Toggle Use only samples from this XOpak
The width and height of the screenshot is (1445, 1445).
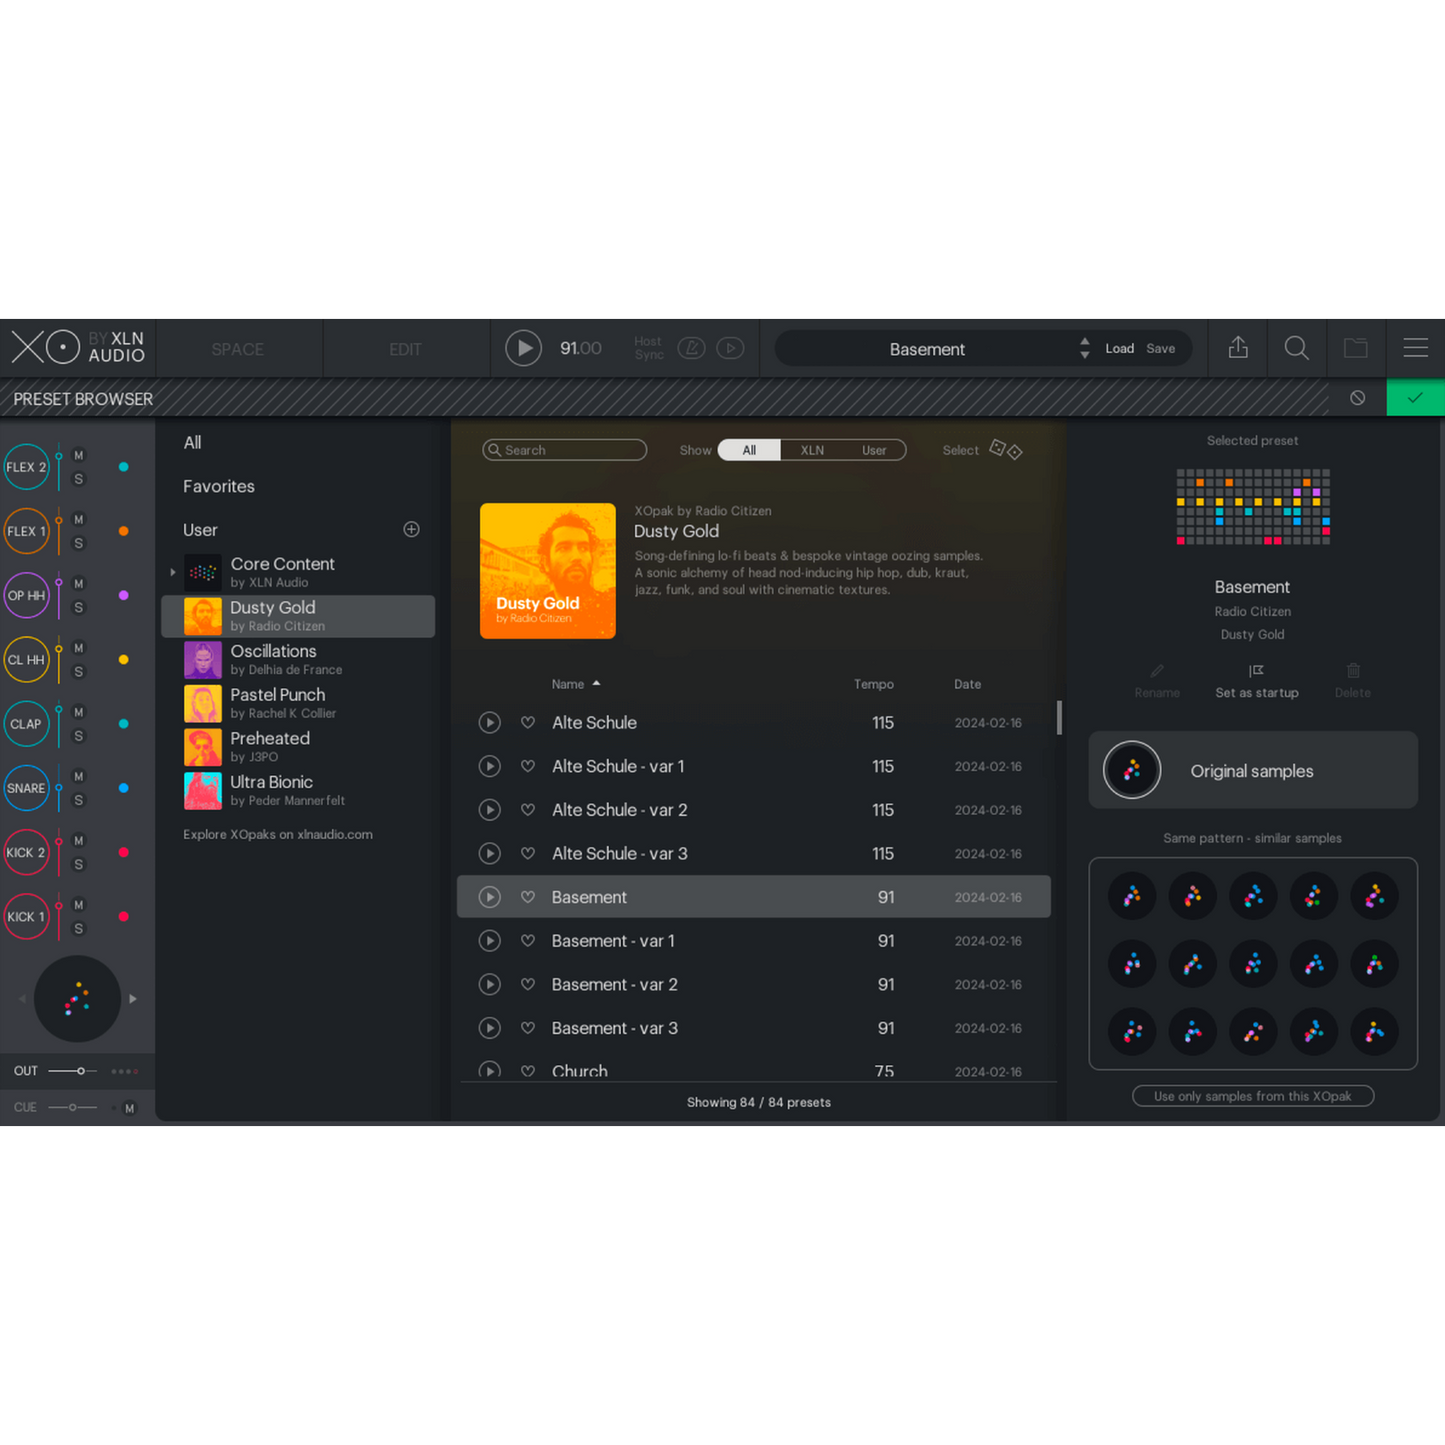[1252, 1096]
